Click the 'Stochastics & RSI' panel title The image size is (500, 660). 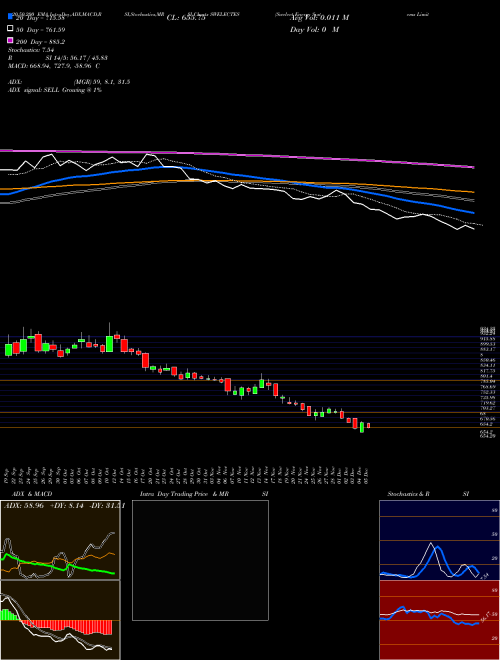click(428, 494)
